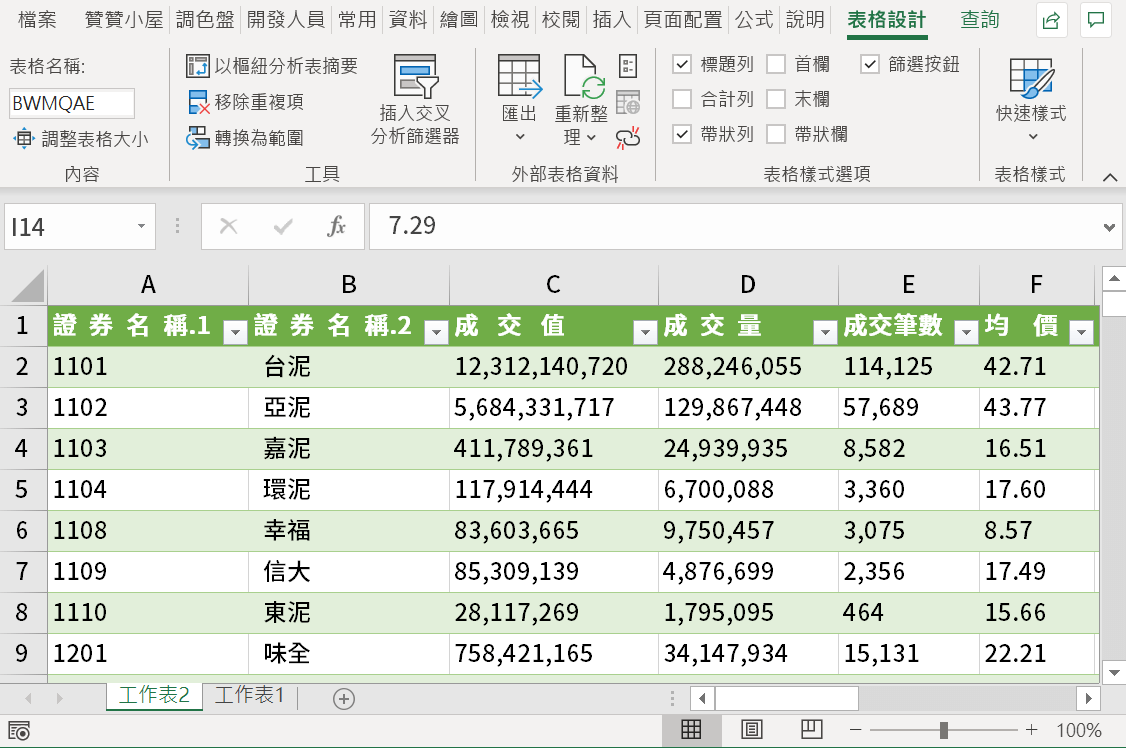1126x748 pixels.
Task: Click the Refresh (重新整理) icon
Action: click(x=580, y=76)
